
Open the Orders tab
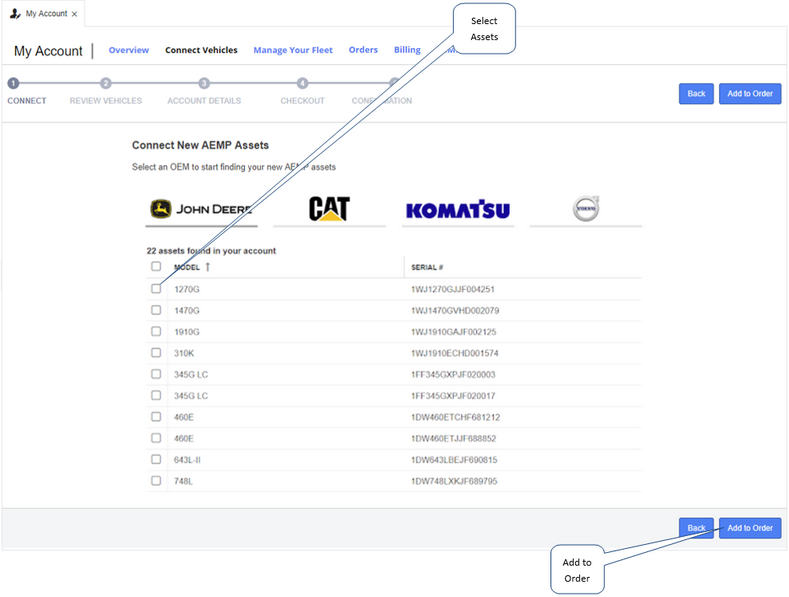(363, 50)
